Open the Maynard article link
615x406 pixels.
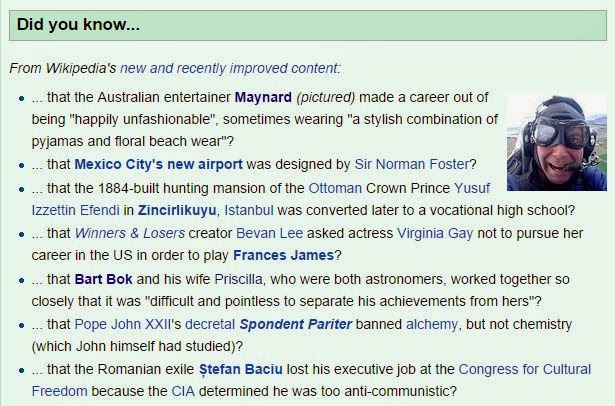point(263,97)
